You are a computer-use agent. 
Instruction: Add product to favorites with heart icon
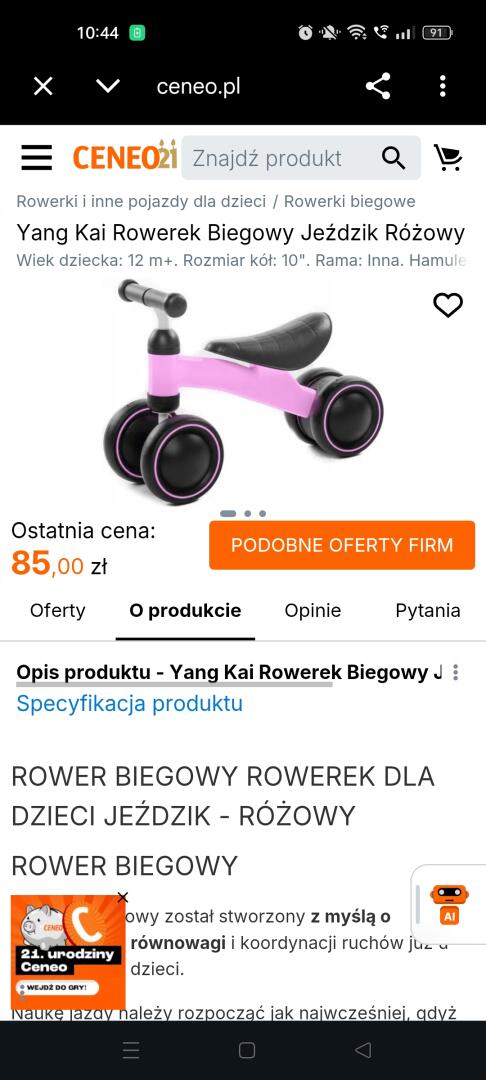click(x=447, y=304)
